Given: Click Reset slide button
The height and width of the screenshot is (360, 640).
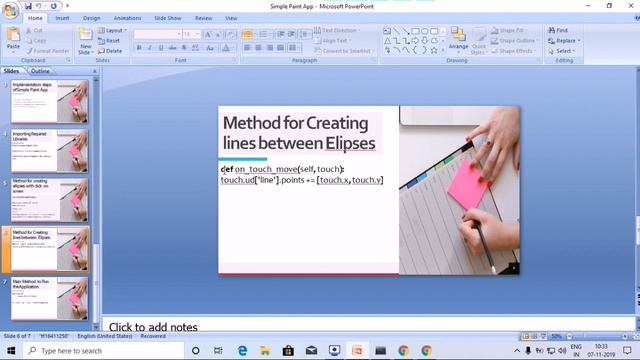Looking at the screenshot, I should [x=109, y=41].
